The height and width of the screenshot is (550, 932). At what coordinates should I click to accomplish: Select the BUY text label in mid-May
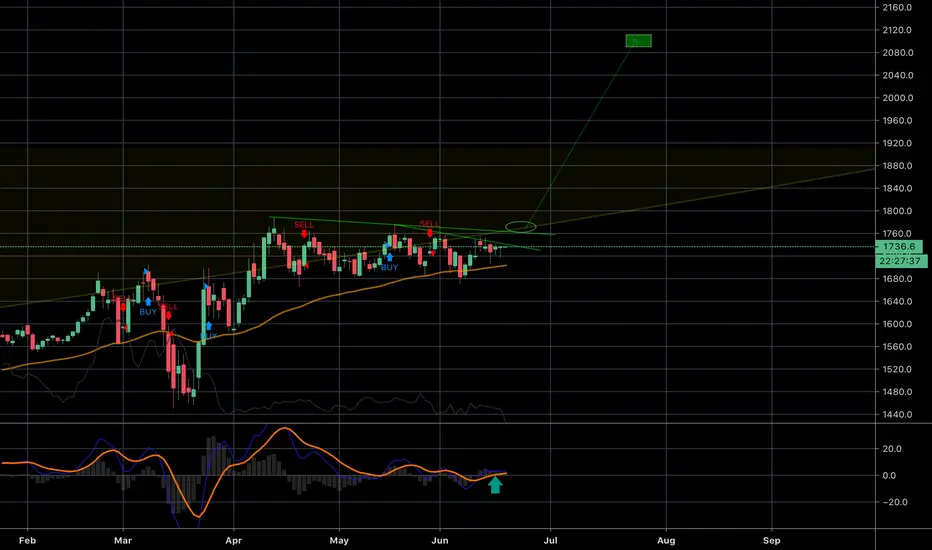point(389,268)
